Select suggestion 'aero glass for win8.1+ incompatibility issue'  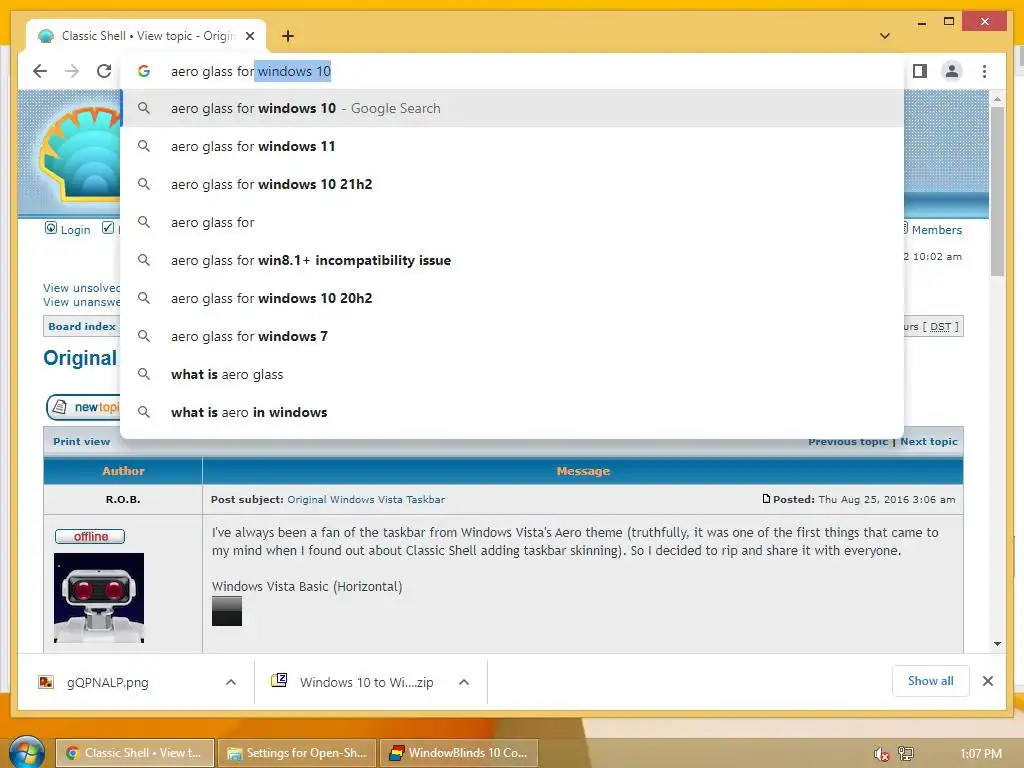tap(512, 260)
